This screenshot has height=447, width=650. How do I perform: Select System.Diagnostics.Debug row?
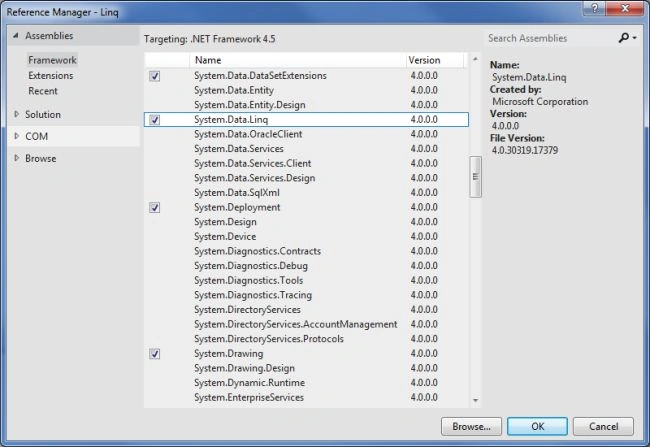pos(306,266)
